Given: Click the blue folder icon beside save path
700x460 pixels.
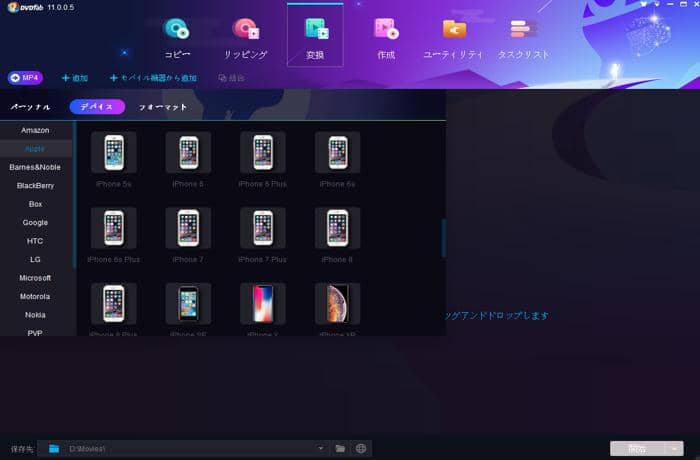Looking at the screenshot, I should [54, 448].
